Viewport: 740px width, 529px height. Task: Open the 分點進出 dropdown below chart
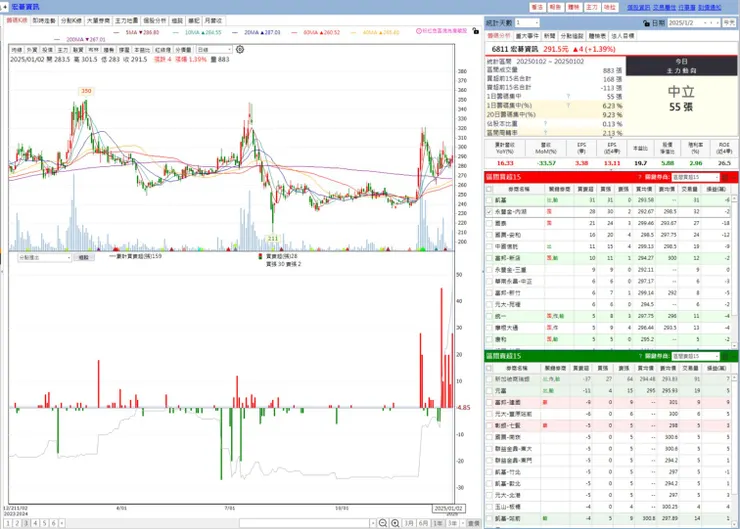tap(44, 258)
